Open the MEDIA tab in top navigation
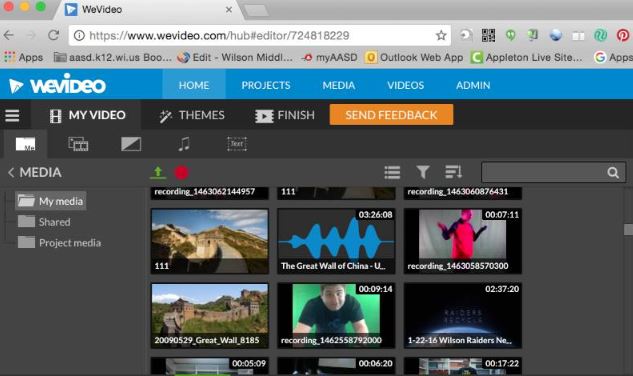The height and width of the screenshot is (376, 633). point(339,85)
